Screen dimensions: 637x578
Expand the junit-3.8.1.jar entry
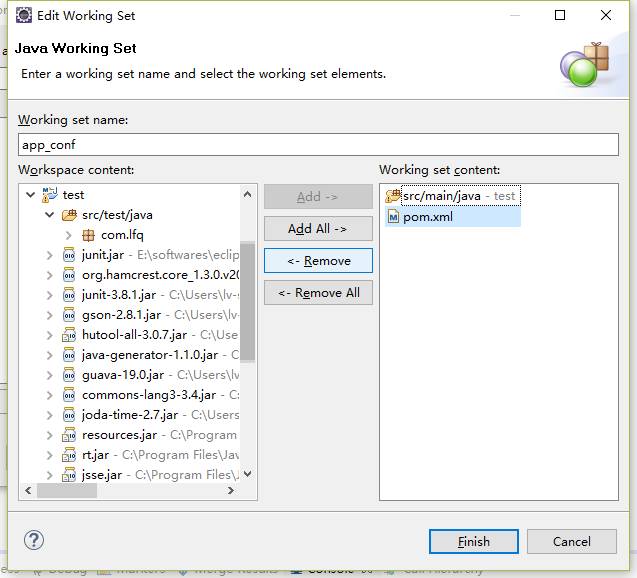pos(50,295)
